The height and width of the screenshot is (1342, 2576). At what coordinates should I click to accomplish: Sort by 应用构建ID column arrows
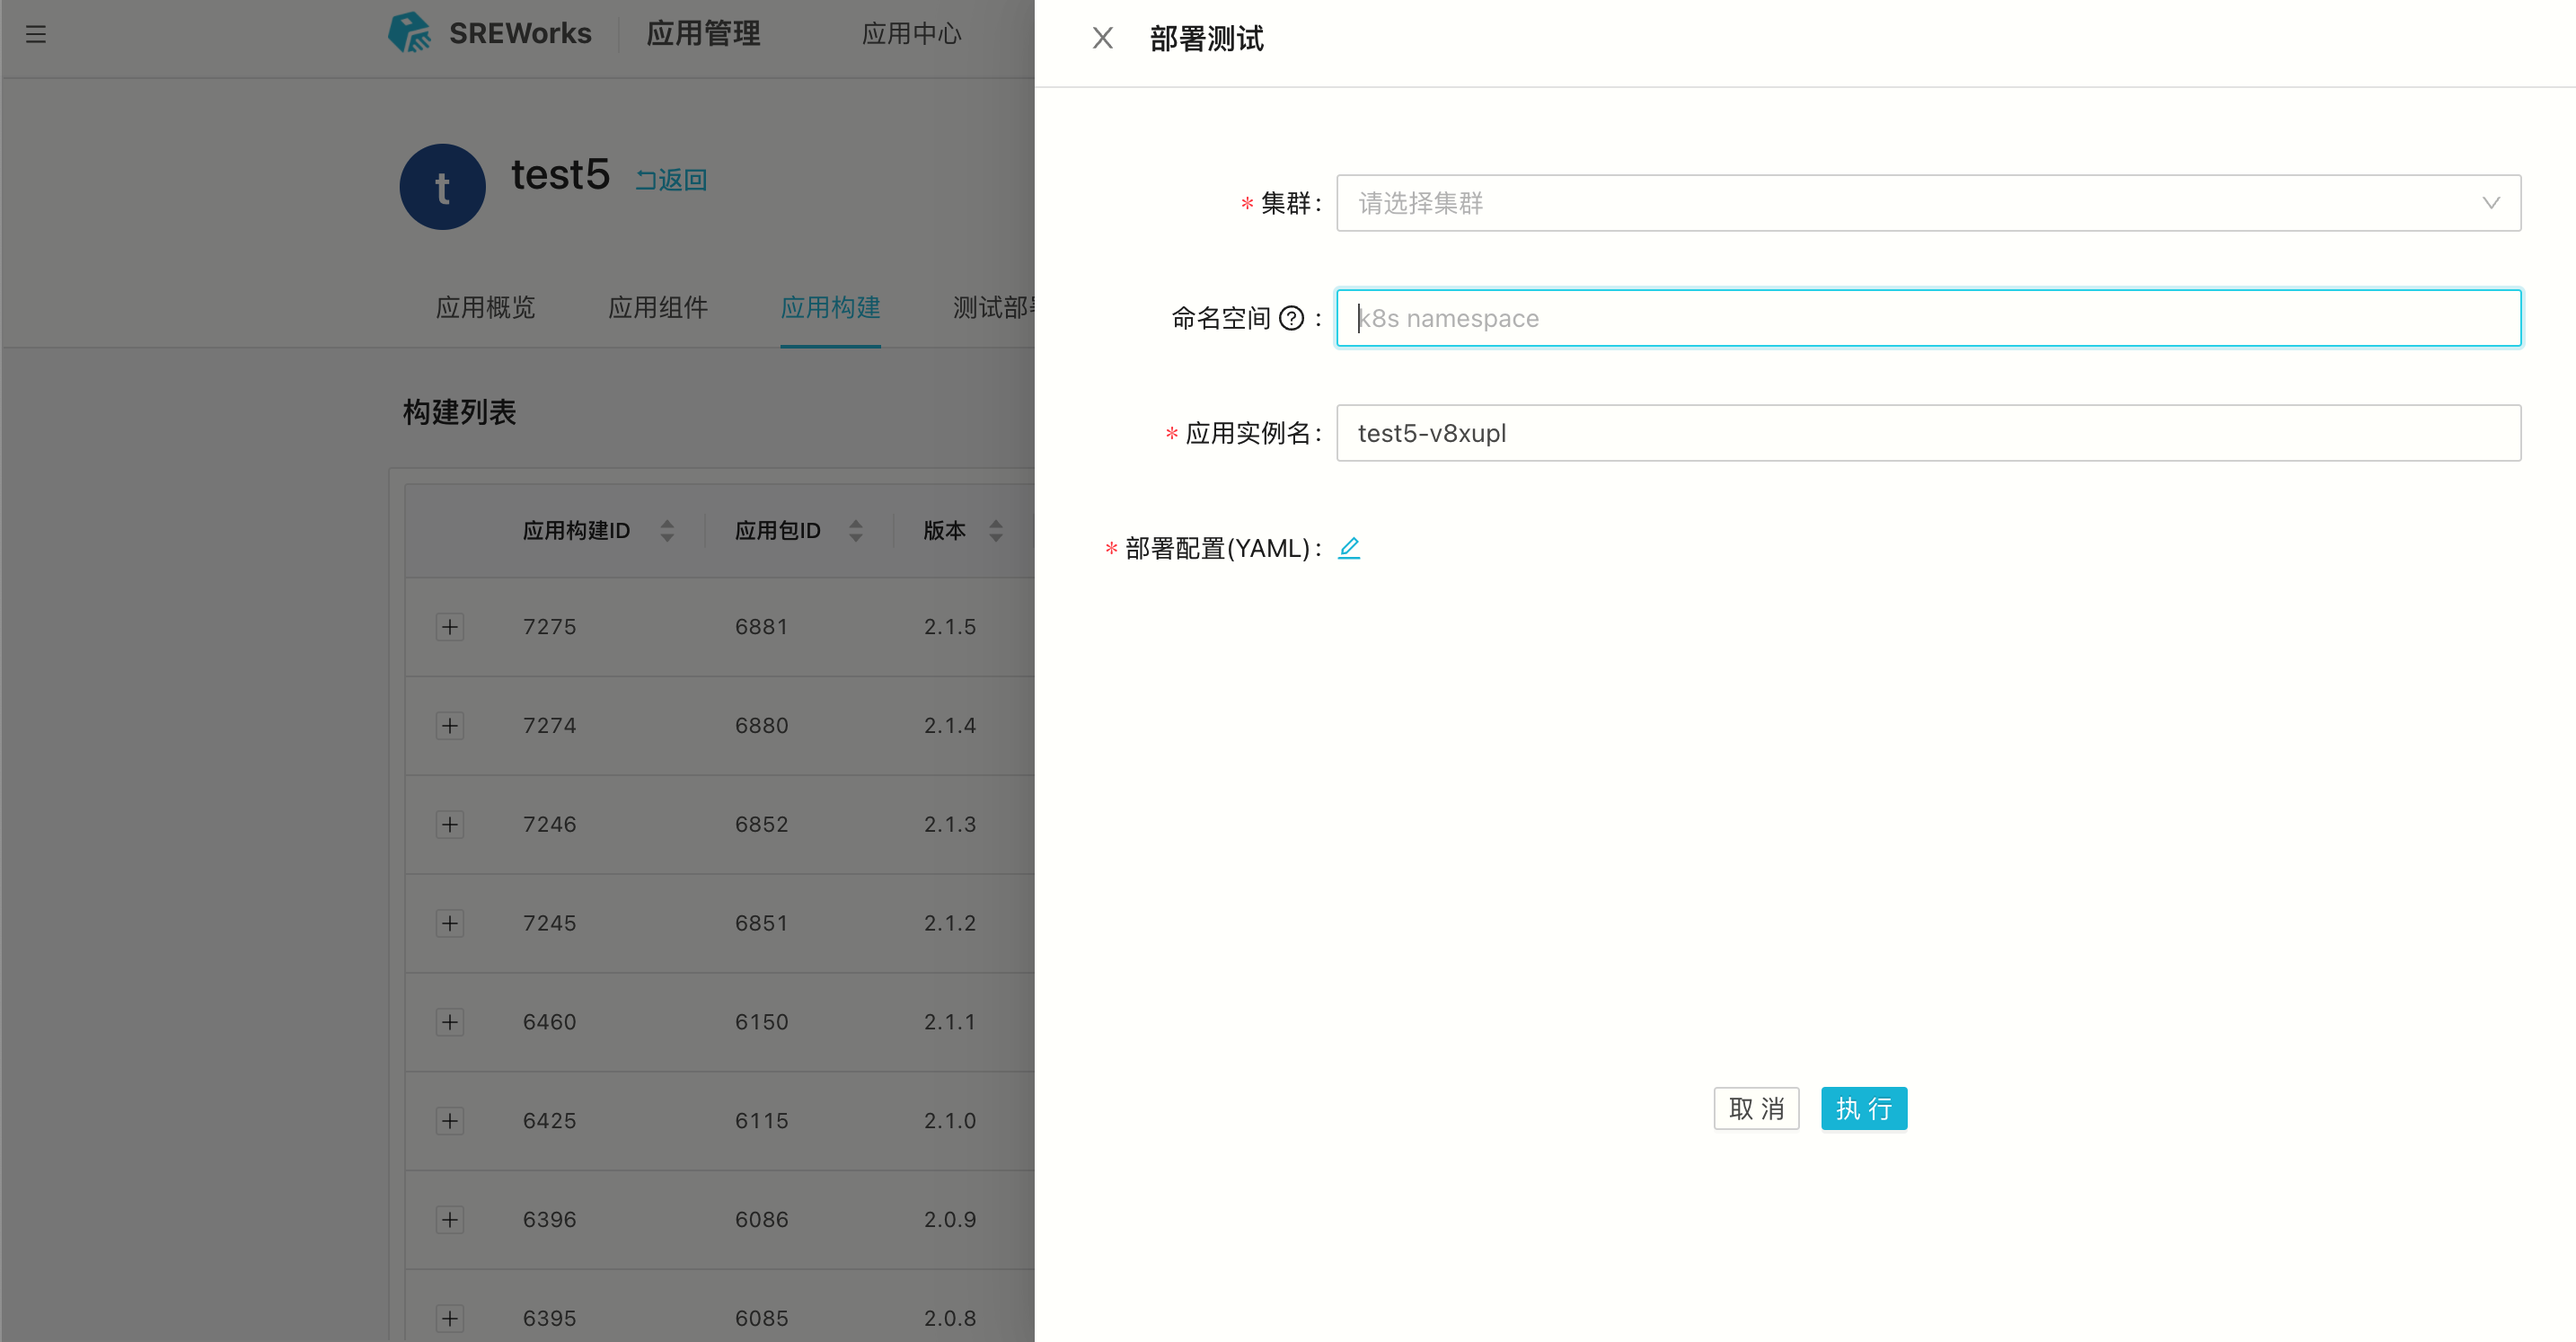click(667, 530)
